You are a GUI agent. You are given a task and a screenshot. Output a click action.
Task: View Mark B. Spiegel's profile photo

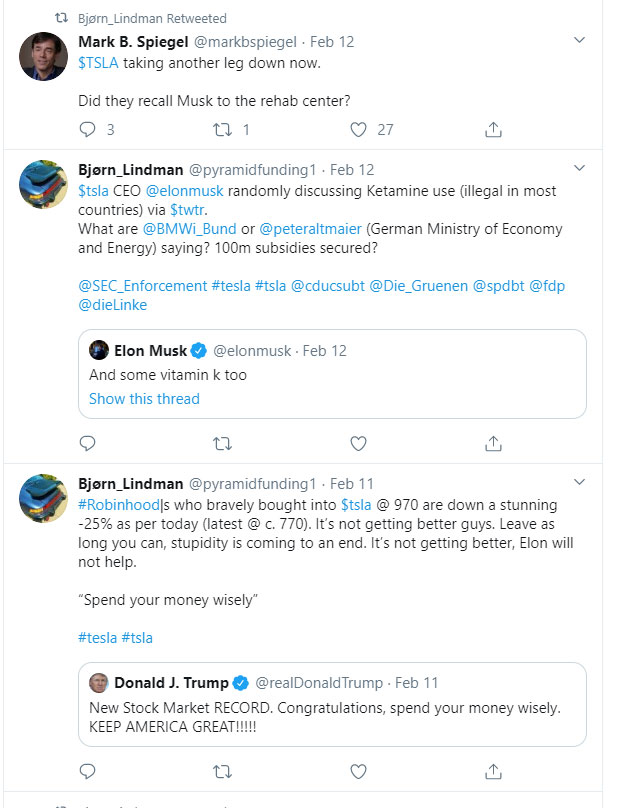pyautogui.click(x=44, y=55)
